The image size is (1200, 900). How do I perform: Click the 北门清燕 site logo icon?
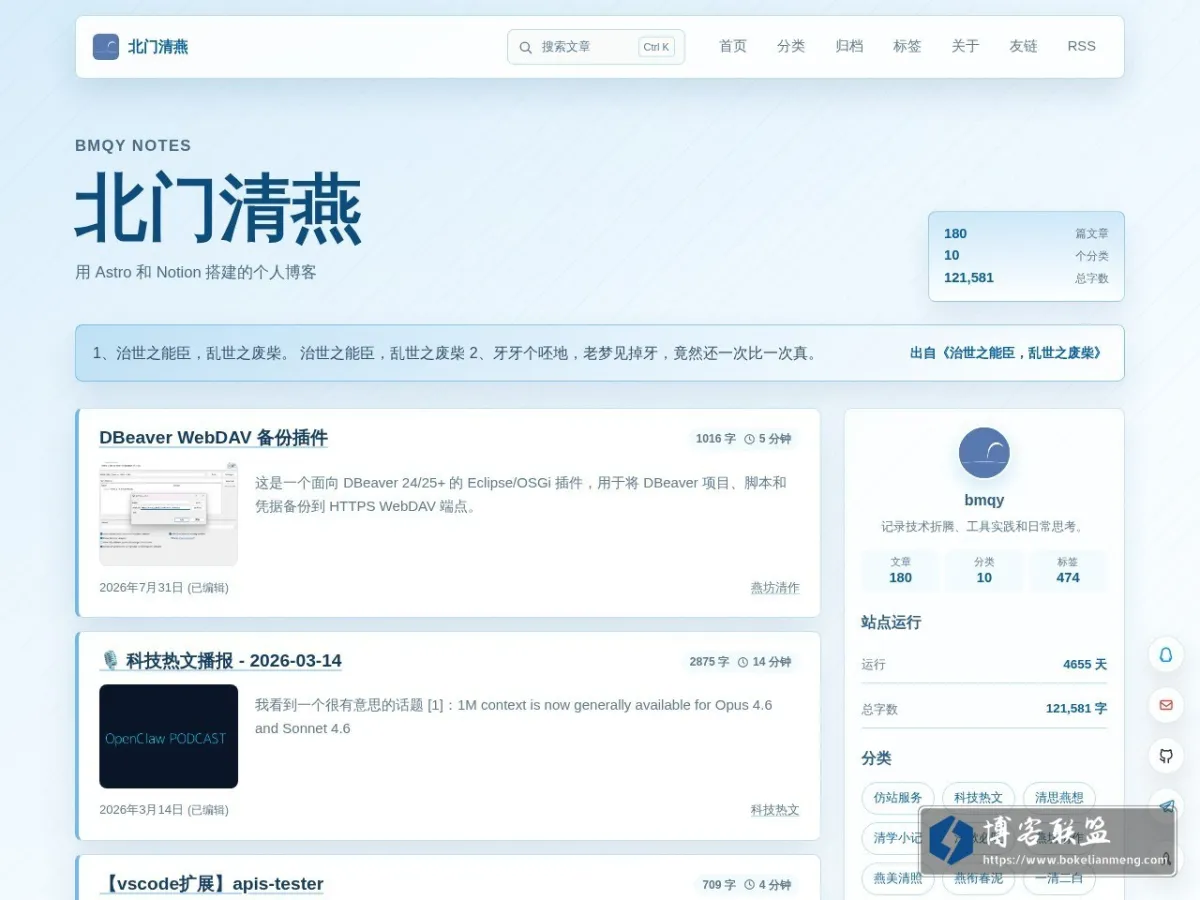click(106, 47)
